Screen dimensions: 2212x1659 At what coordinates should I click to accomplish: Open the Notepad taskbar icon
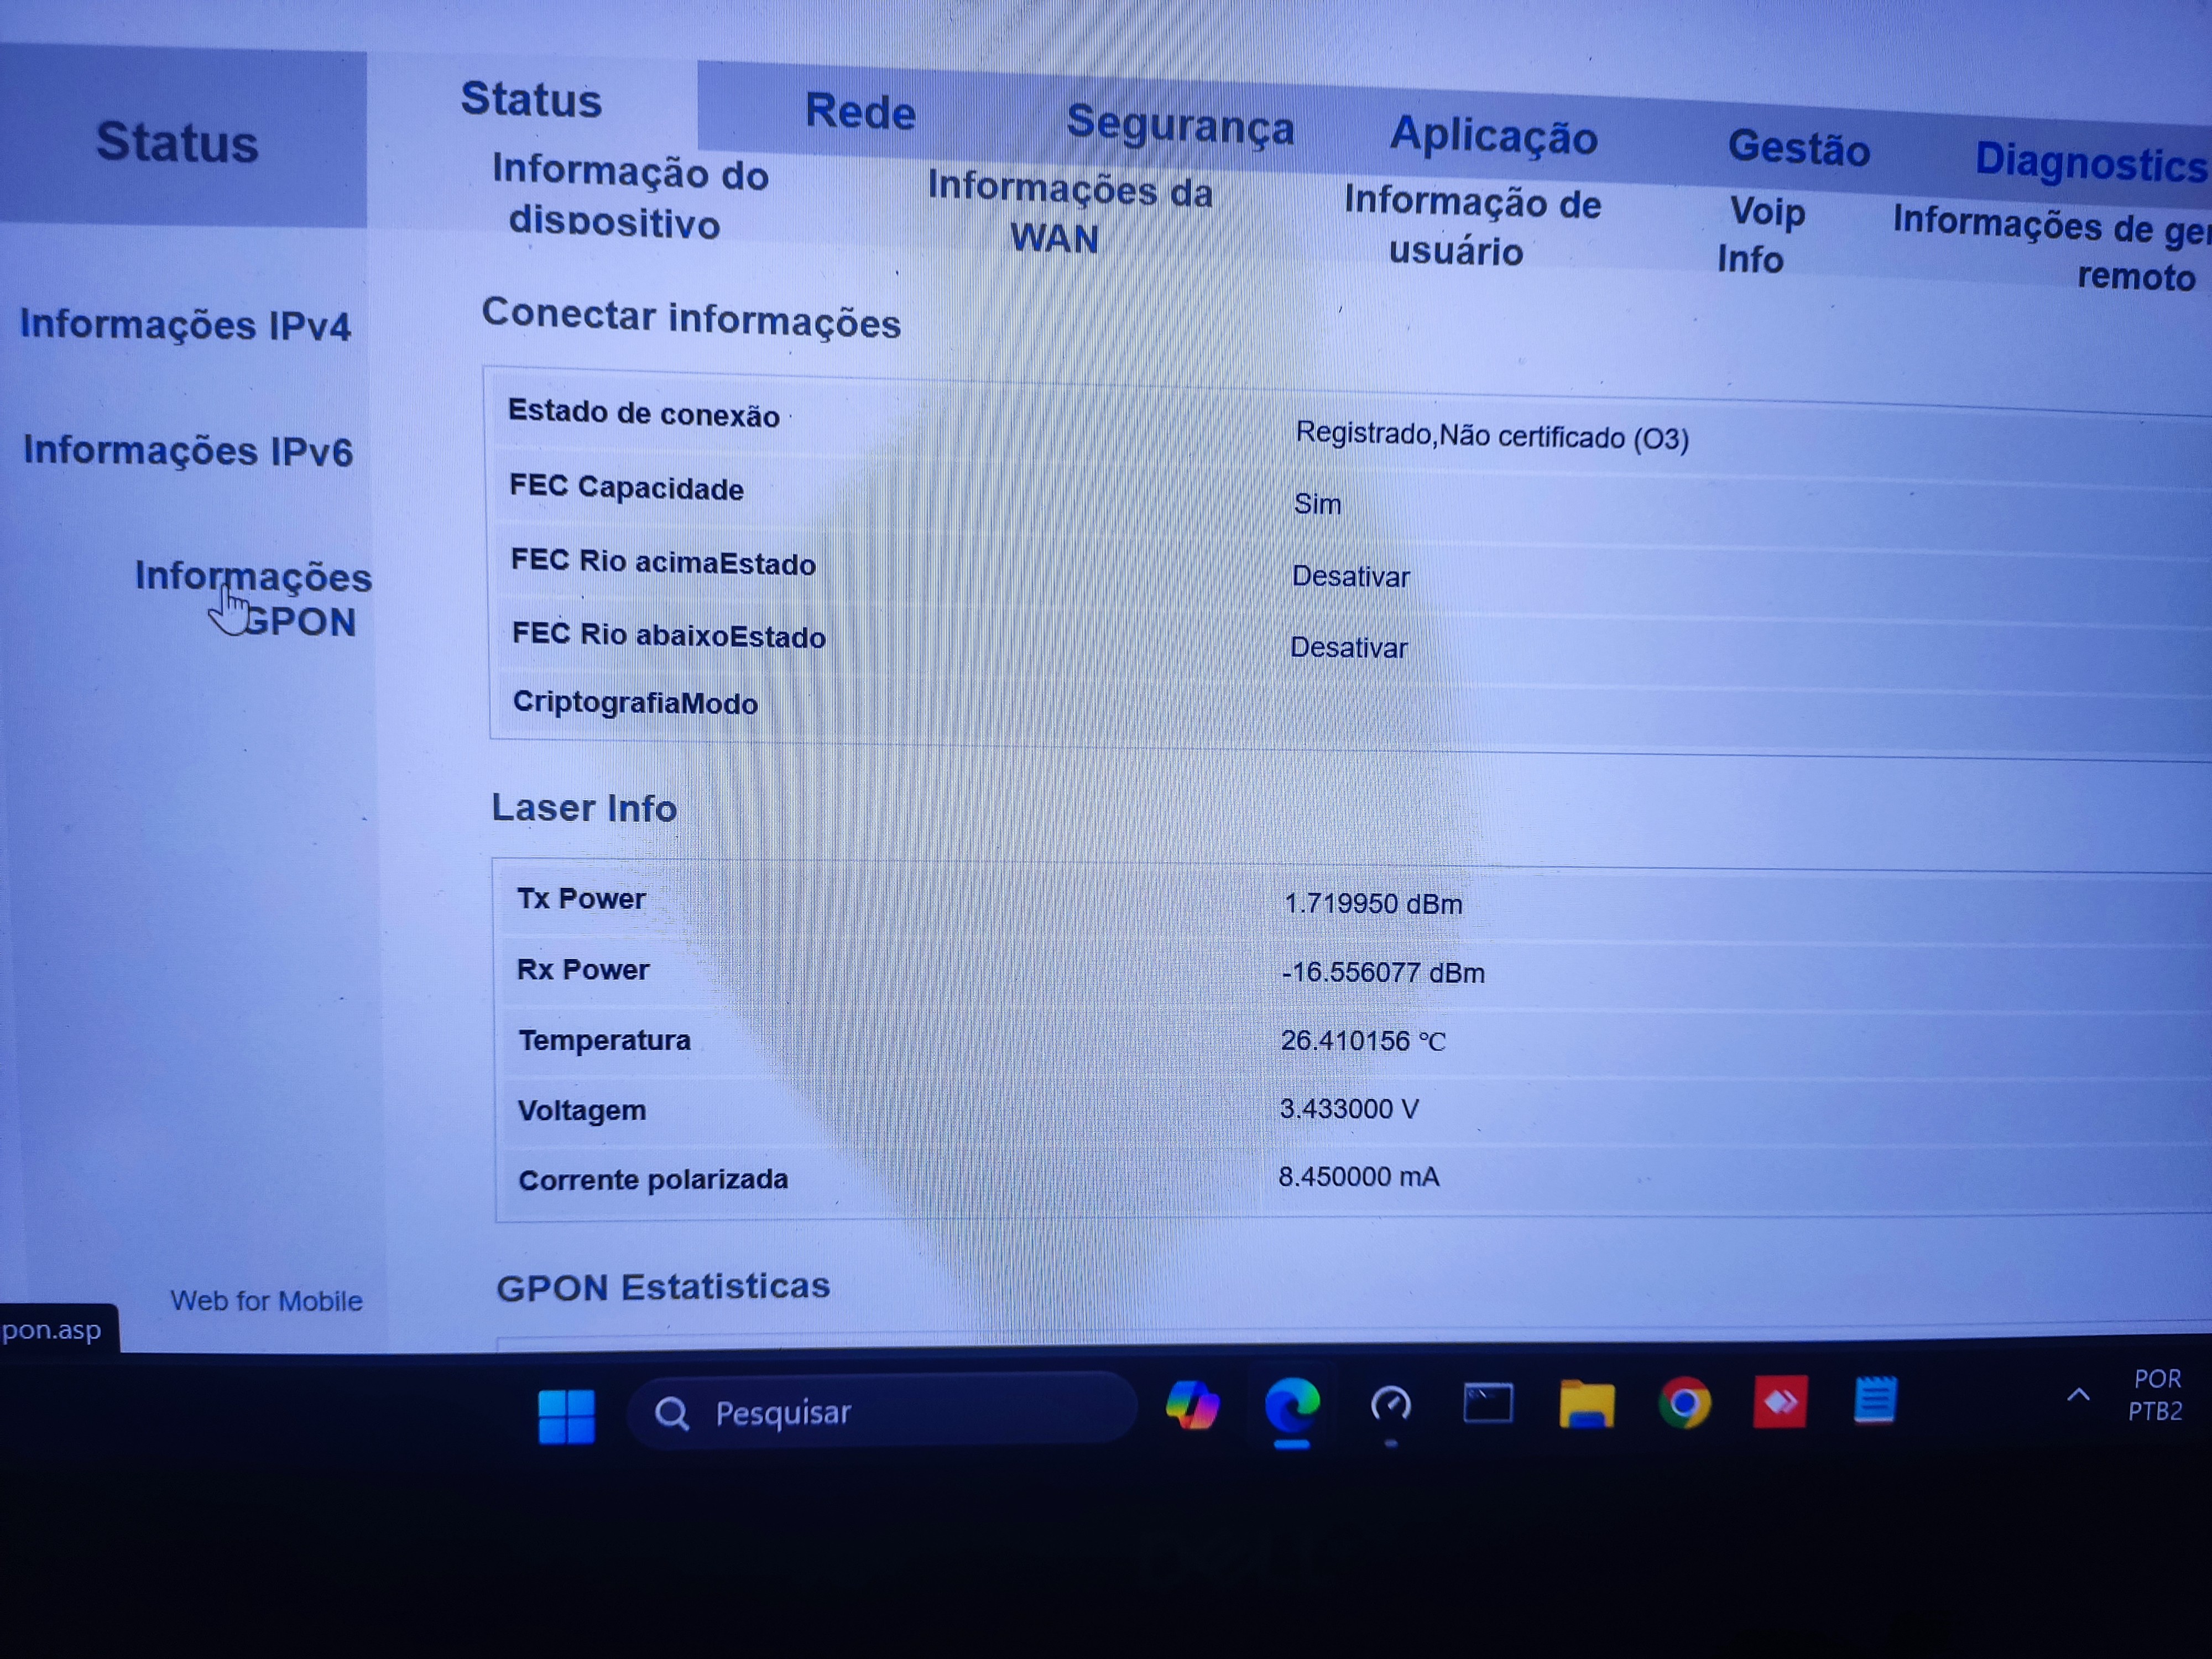click(x=1875, y=1400)
